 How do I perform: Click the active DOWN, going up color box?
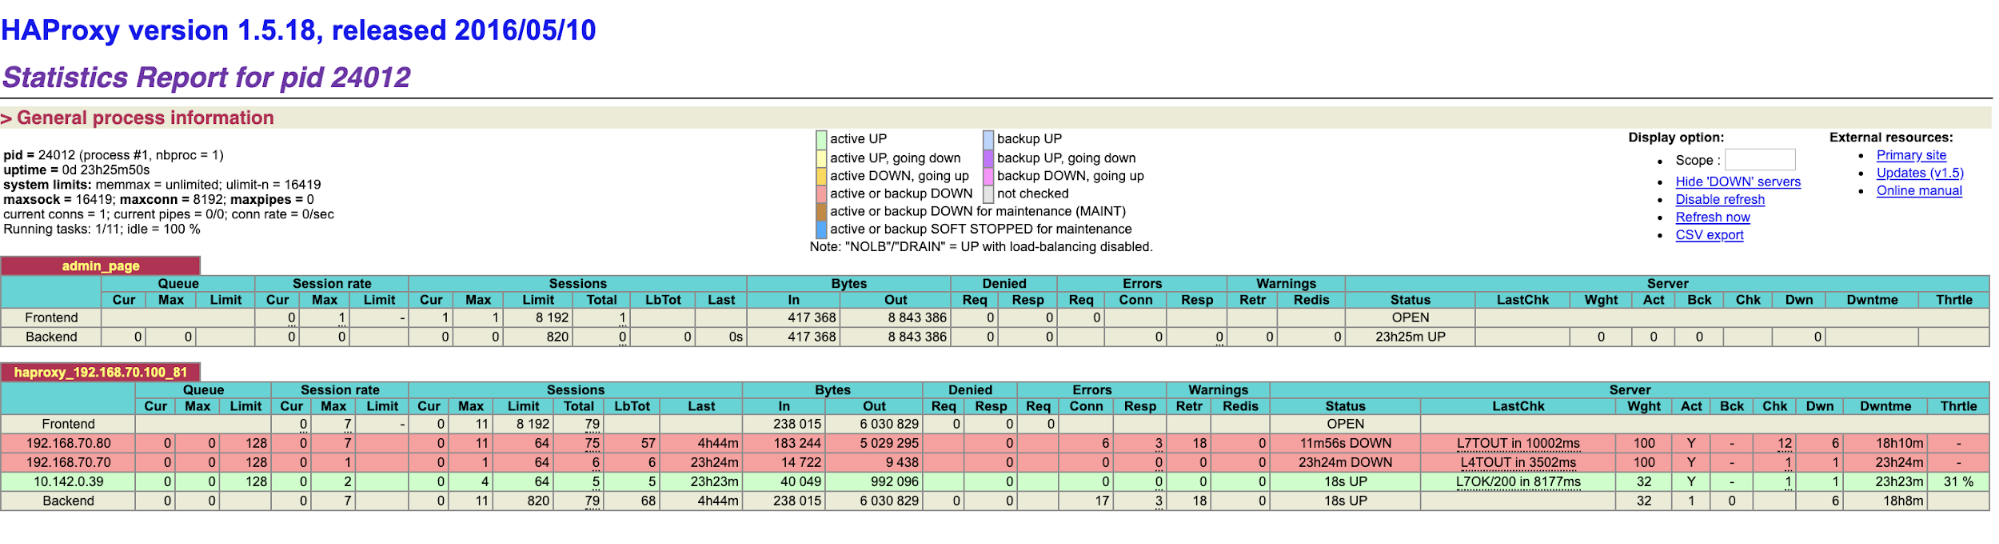[821, 176]
